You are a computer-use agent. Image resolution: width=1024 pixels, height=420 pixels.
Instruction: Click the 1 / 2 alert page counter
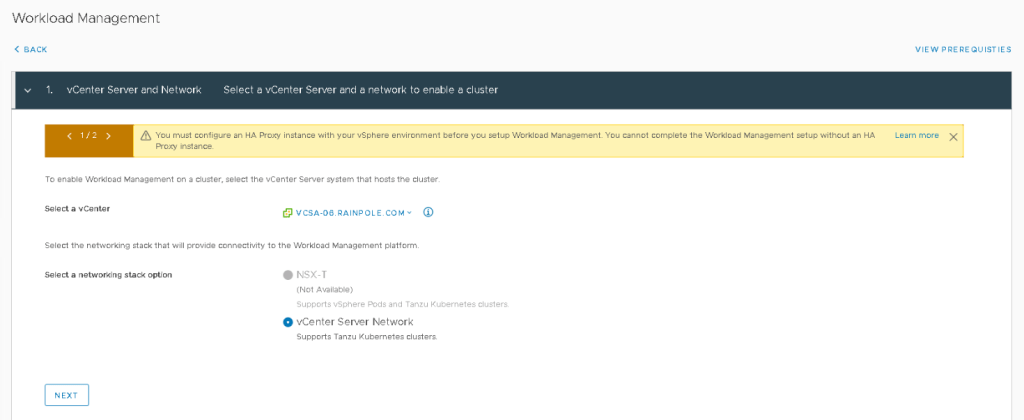pyautogui.click(x=89, y=136)
